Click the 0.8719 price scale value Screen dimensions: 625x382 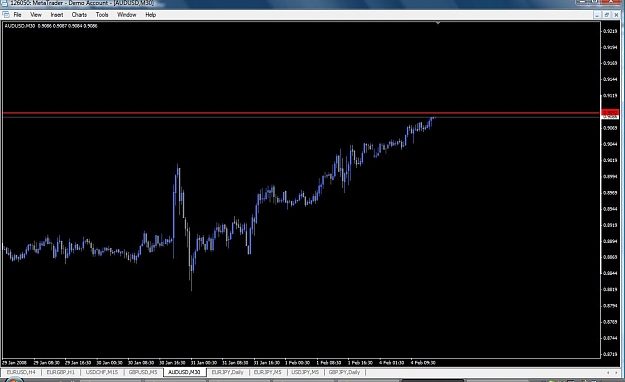point(610,354)
